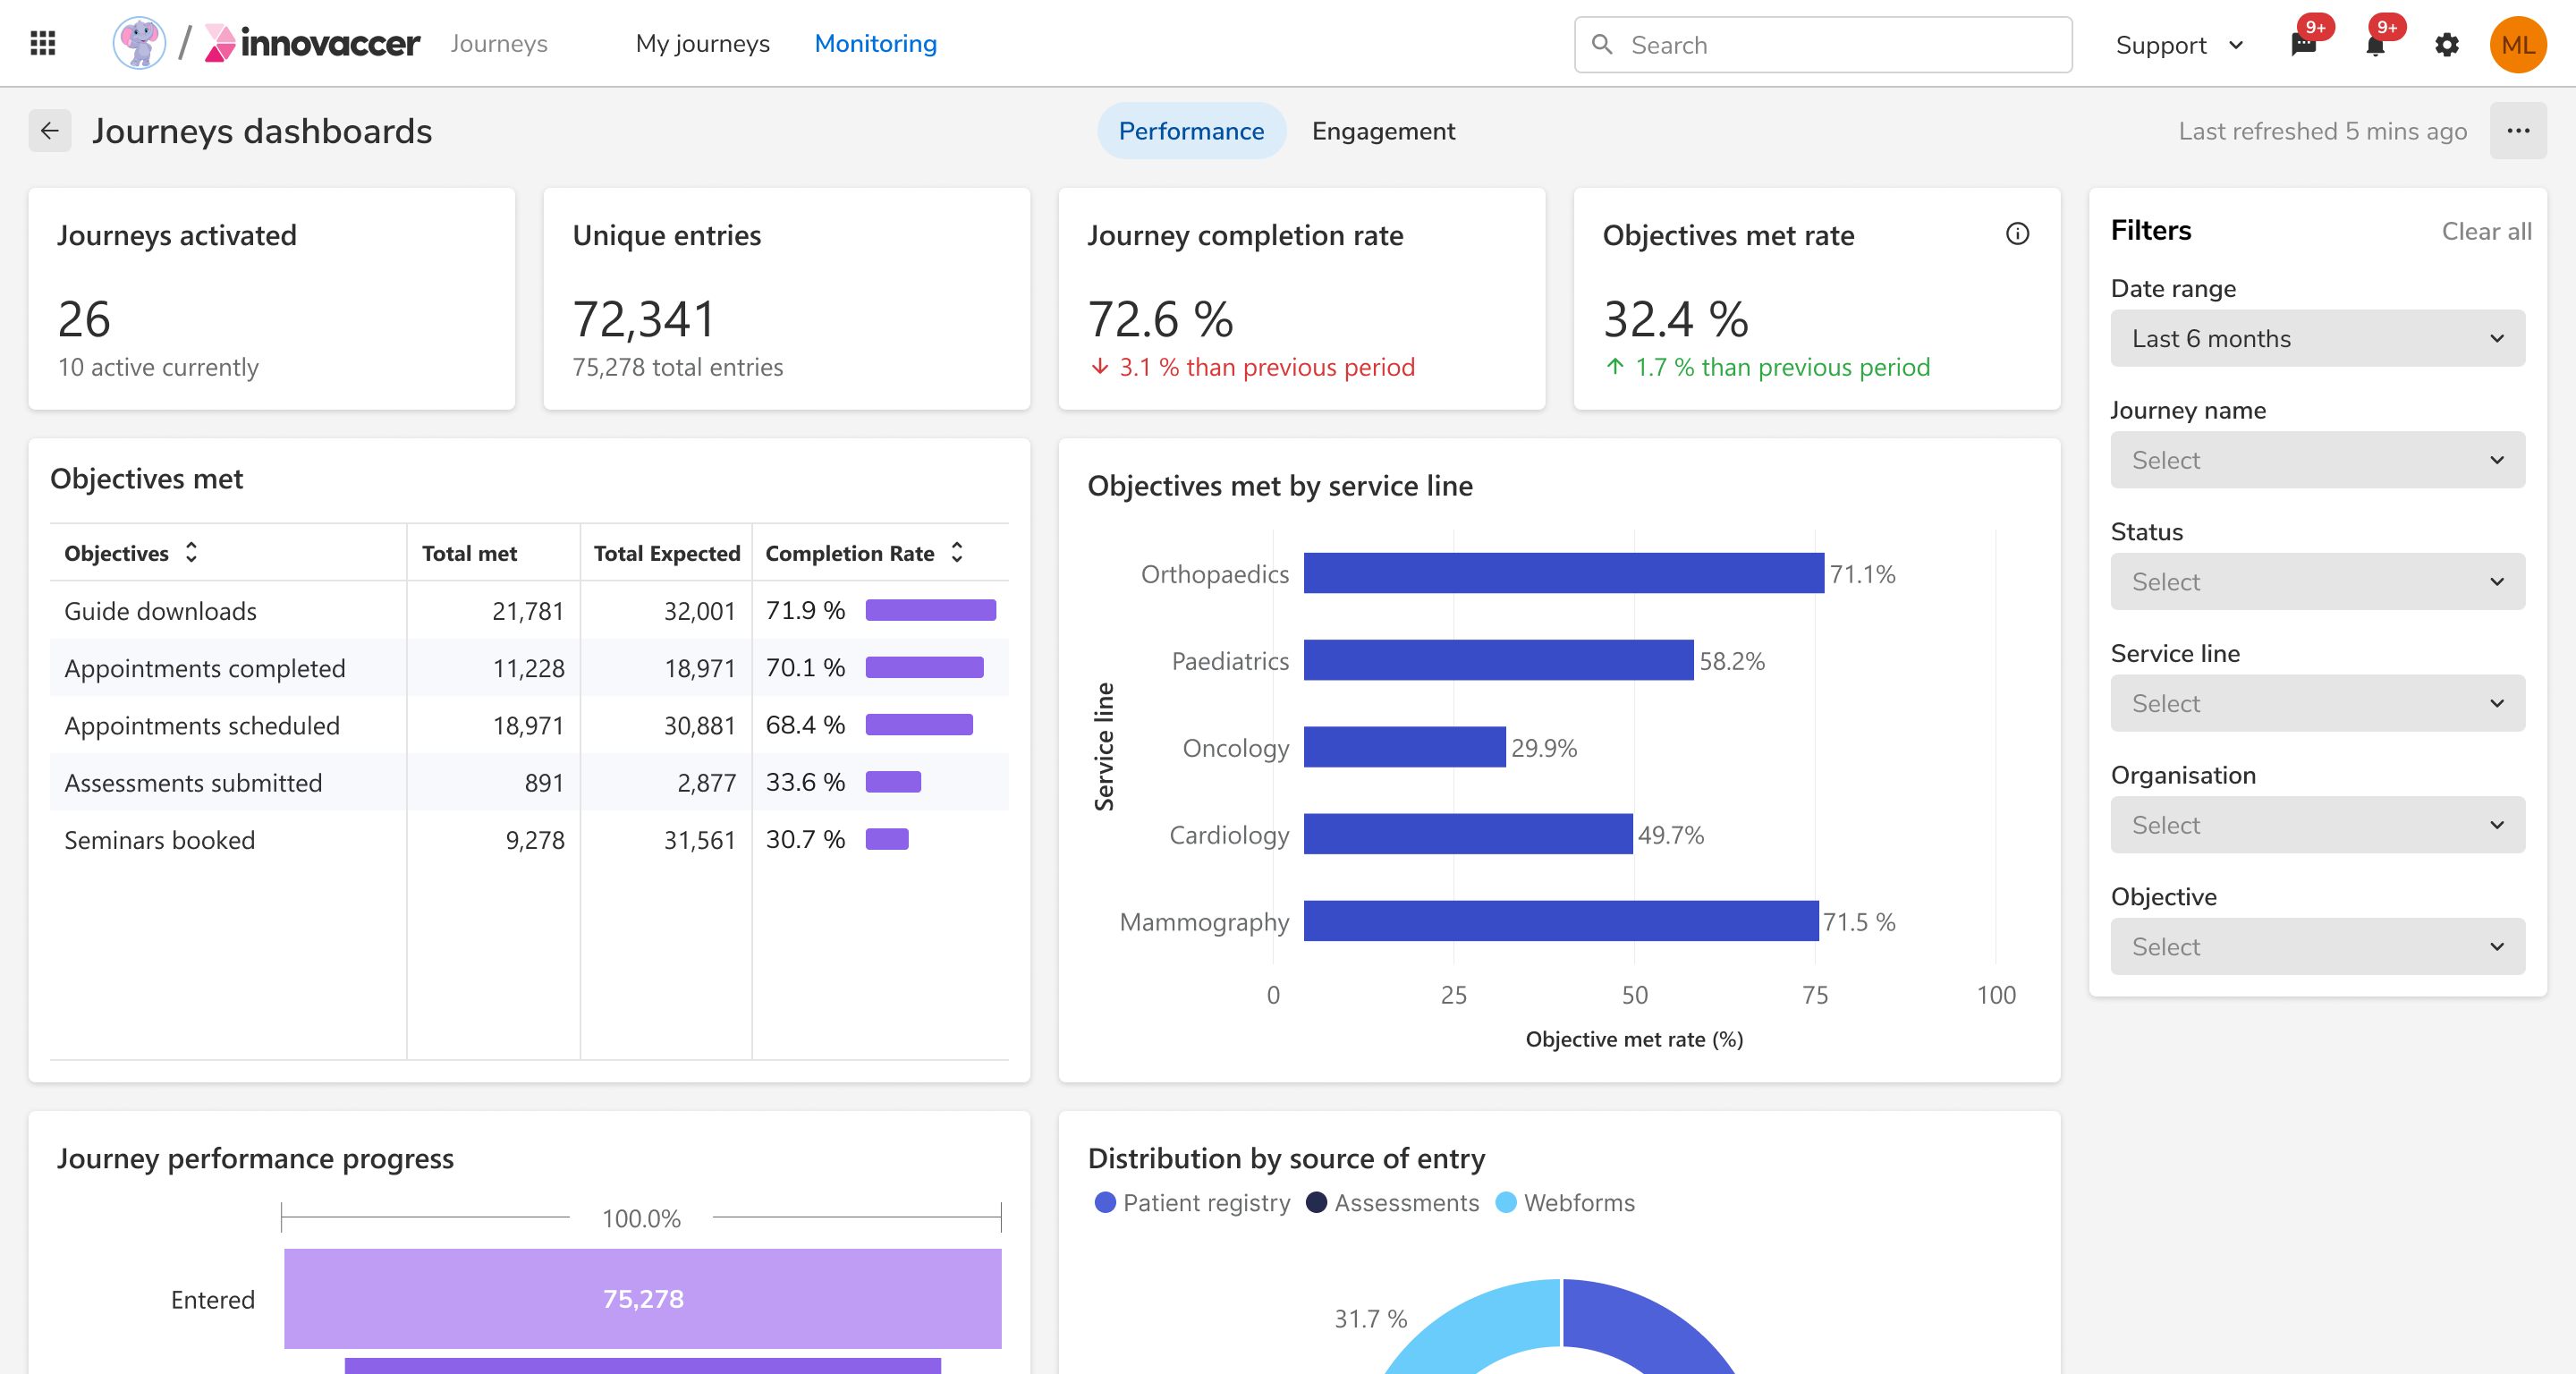Click Patient registry legend dot

1105,1202
